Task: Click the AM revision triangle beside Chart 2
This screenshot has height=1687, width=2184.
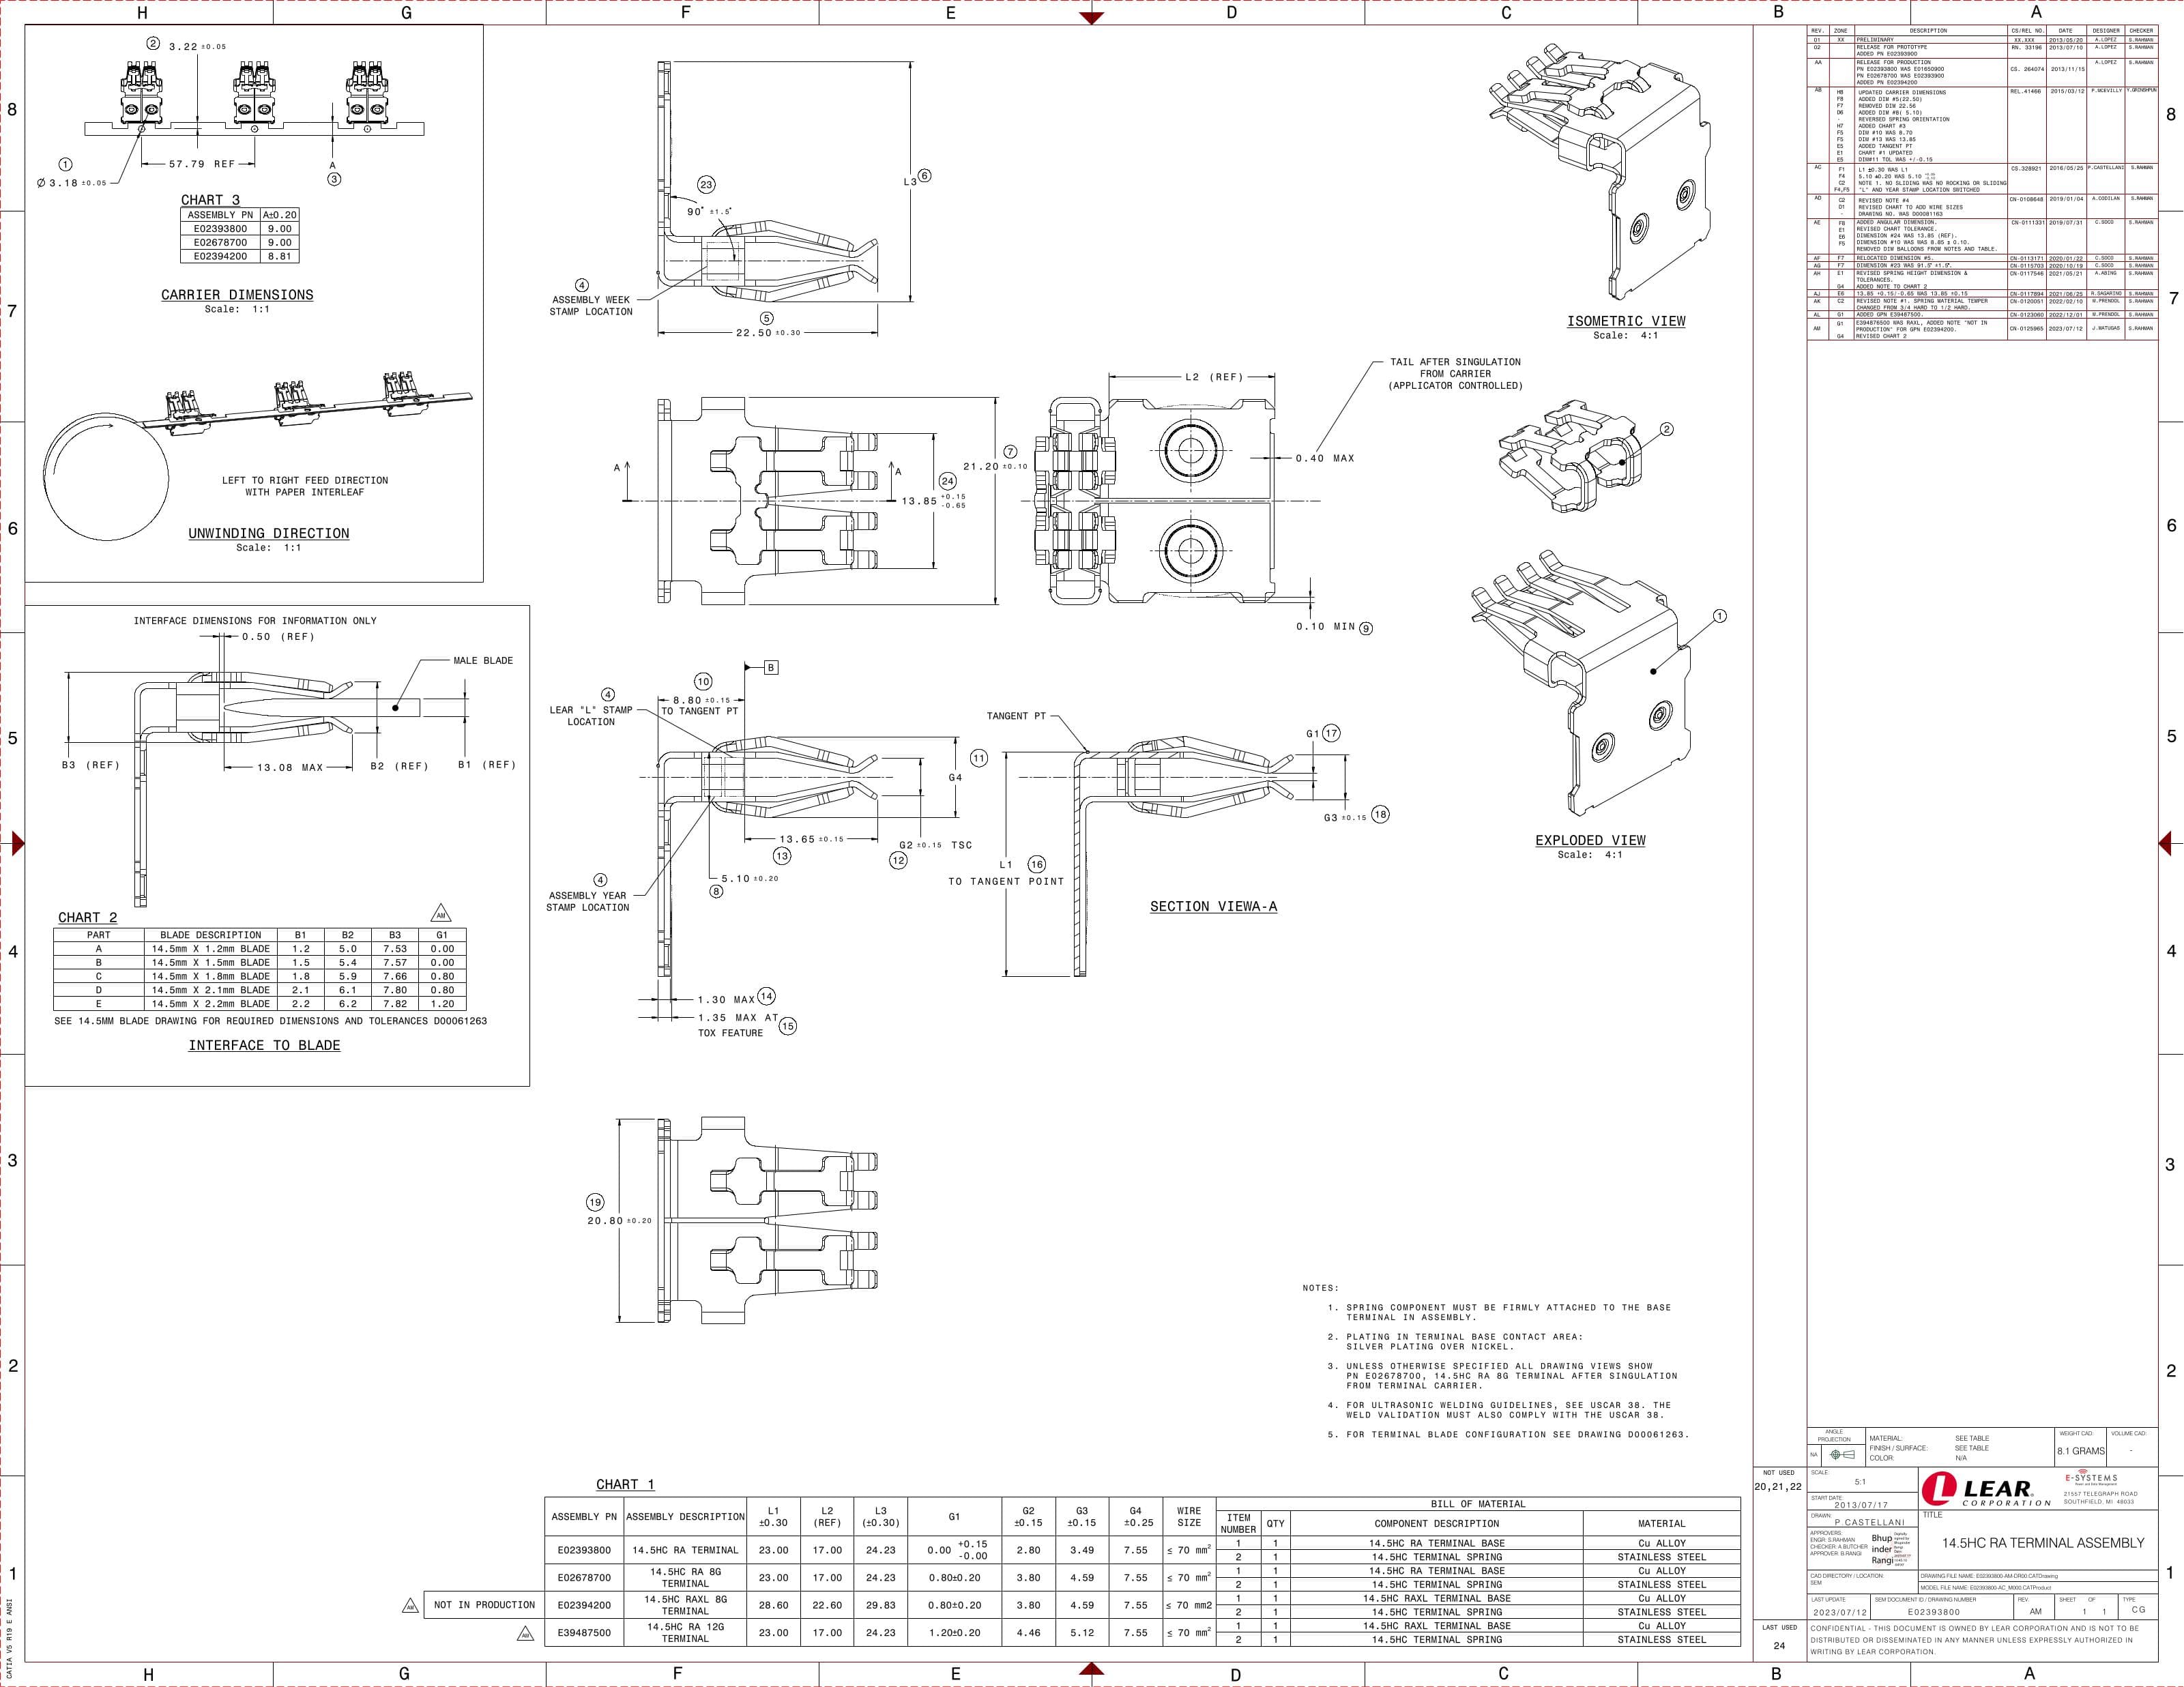Action: coord(441,914)
